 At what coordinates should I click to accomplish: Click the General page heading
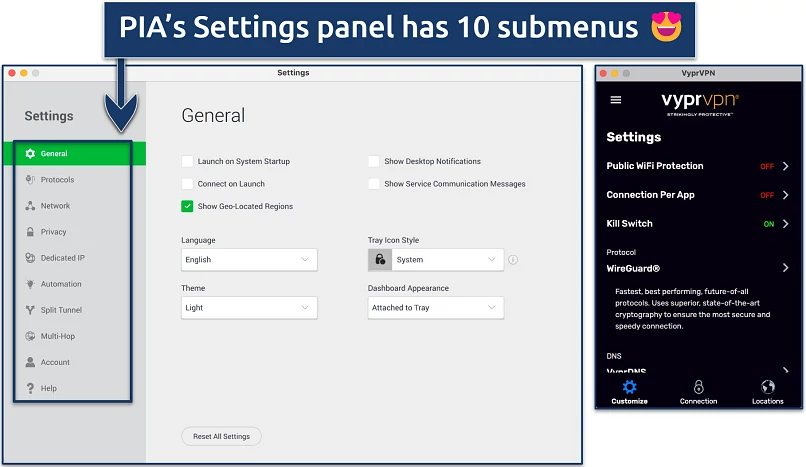(213, 115)
